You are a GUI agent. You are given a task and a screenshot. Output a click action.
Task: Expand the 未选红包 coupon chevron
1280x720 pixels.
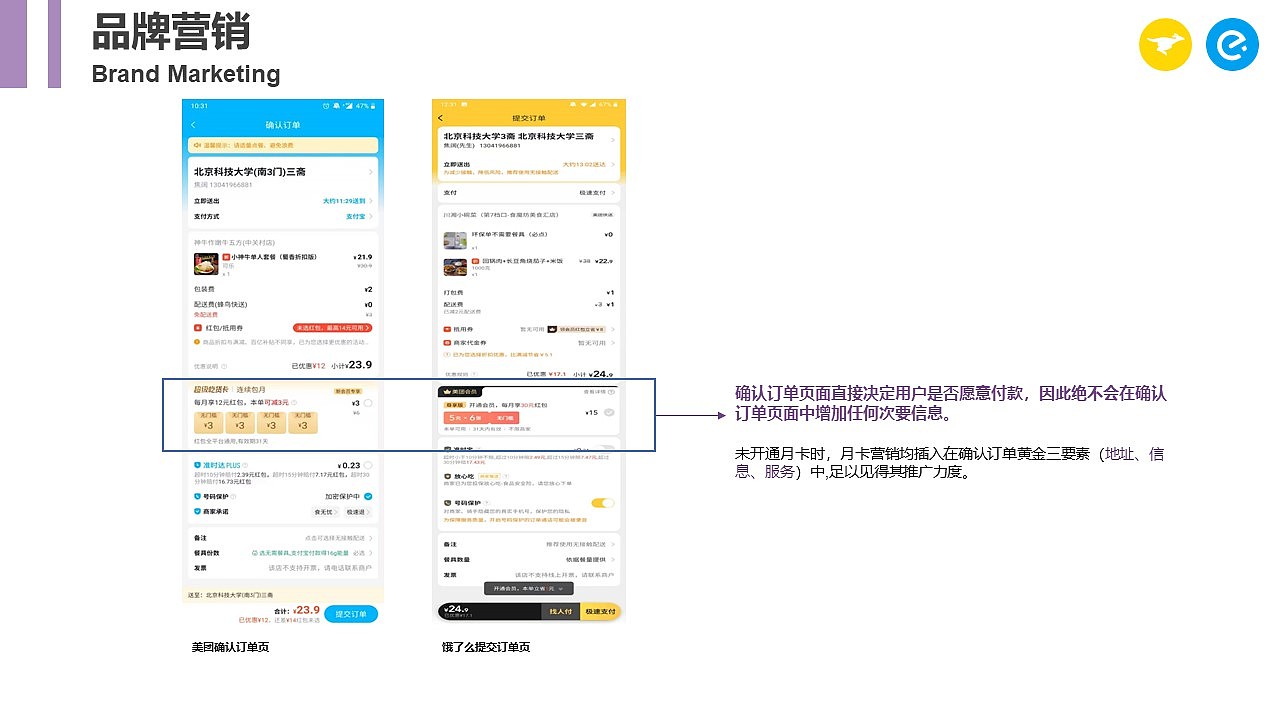pyautogui.click(x=369, y=327)
